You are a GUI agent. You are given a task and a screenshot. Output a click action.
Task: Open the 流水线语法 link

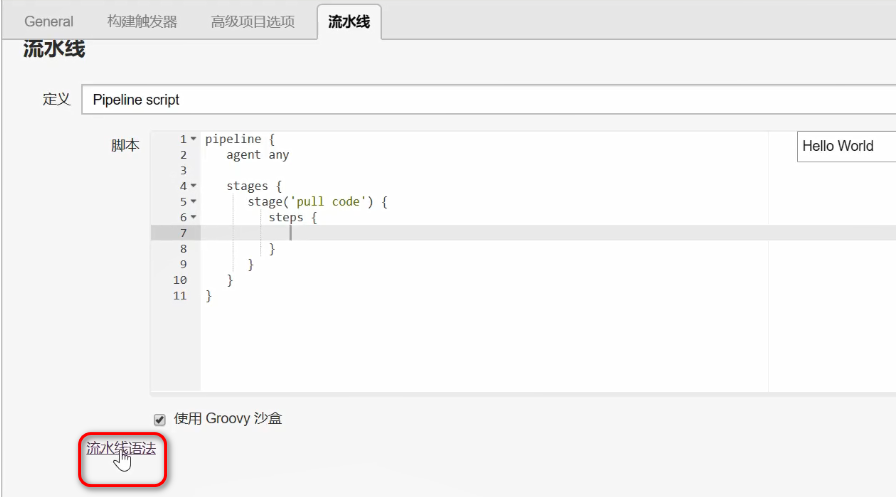click(x=121, y=448)
